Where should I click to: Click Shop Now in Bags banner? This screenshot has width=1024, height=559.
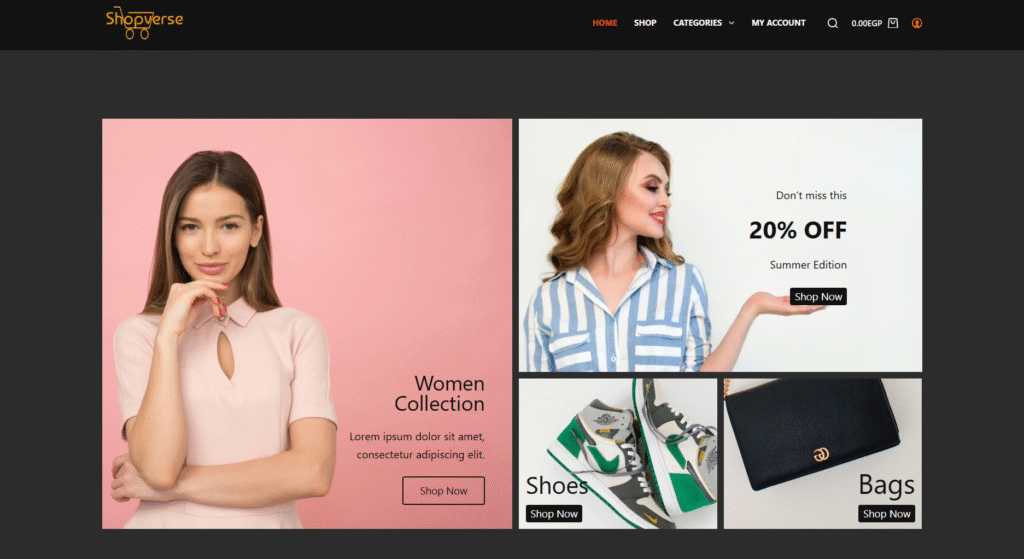pyautogui.click(x=886, y=514)
